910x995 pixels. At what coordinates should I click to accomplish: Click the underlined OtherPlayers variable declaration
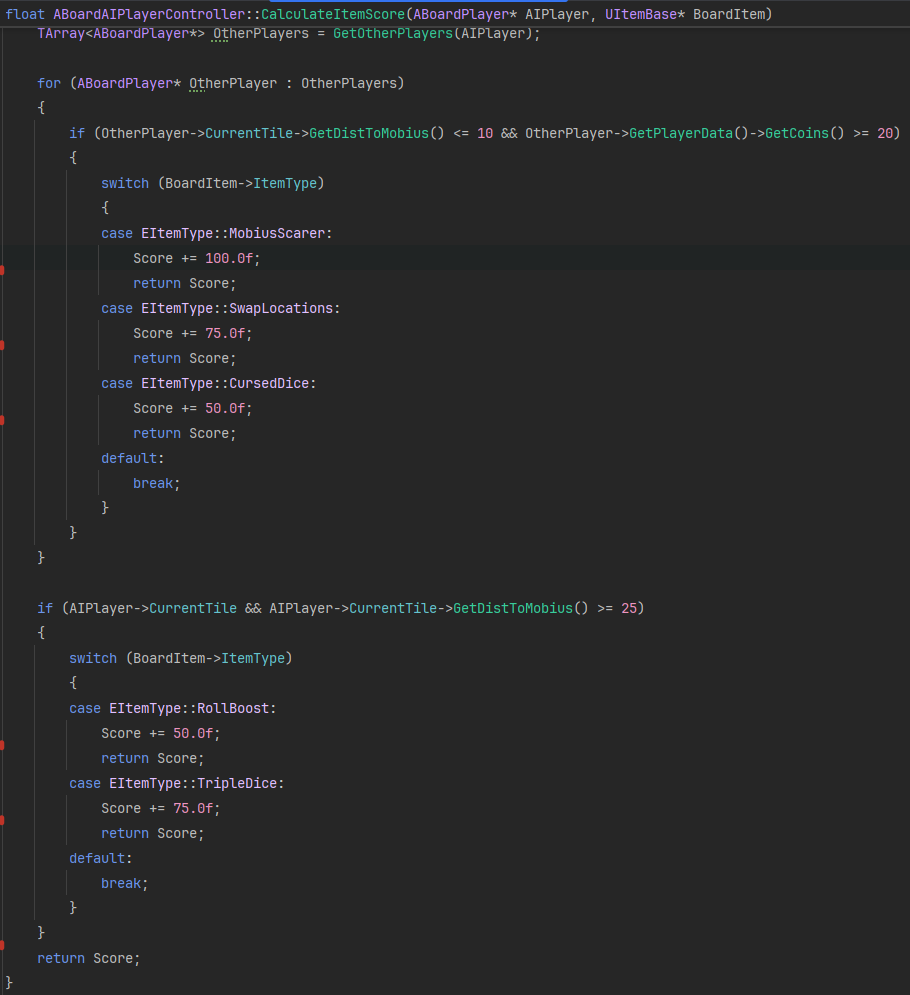261,34
